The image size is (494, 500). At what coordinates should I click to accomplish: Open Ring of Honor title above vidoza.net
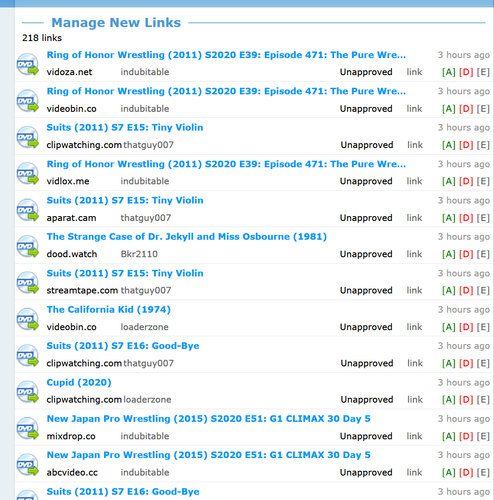pos(226,55)
